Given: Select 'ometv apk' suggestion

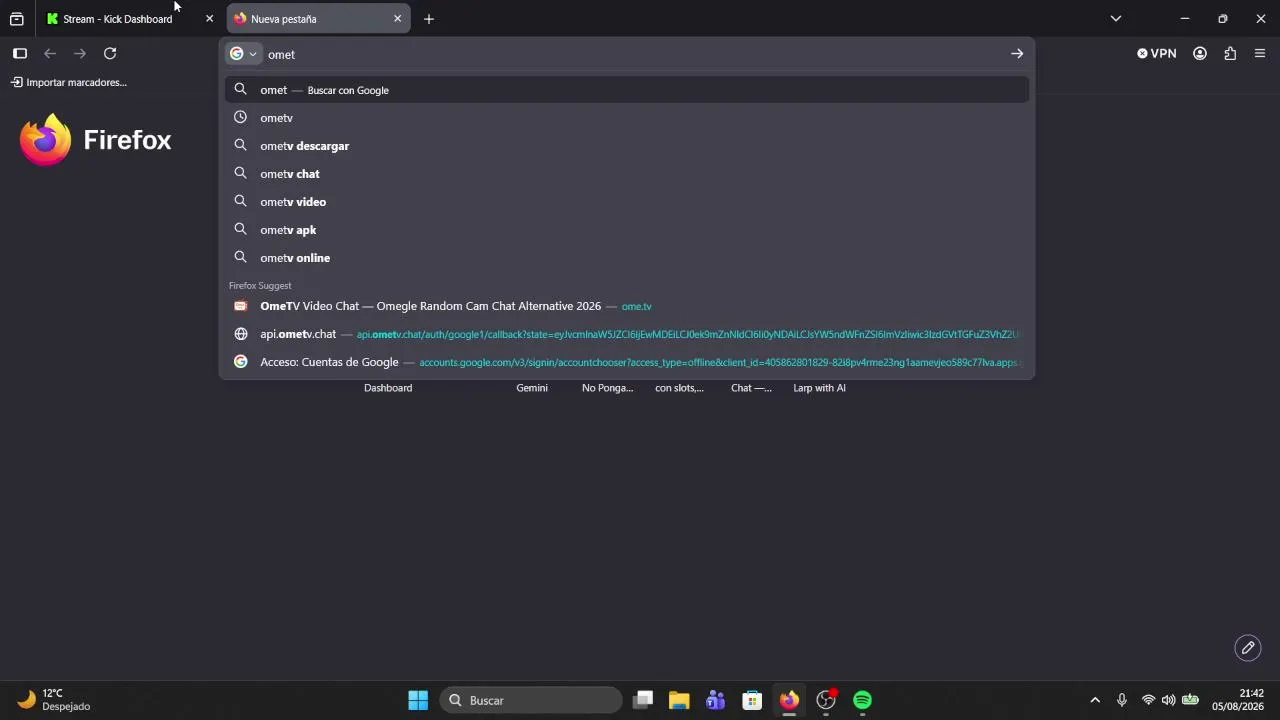Looking at the screenshot, I should point(627,230).
